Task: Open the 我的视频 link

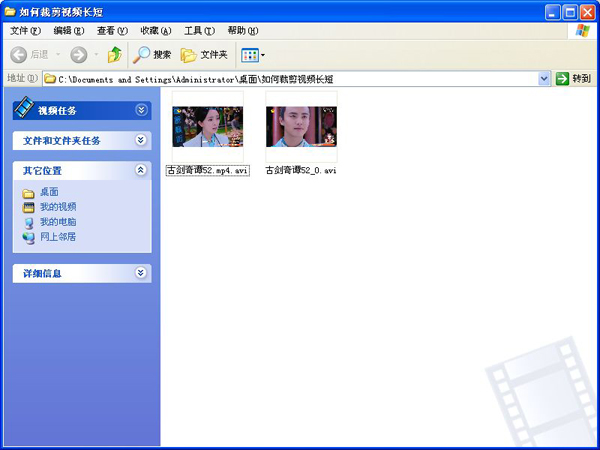Action: (x=58, y=207)
